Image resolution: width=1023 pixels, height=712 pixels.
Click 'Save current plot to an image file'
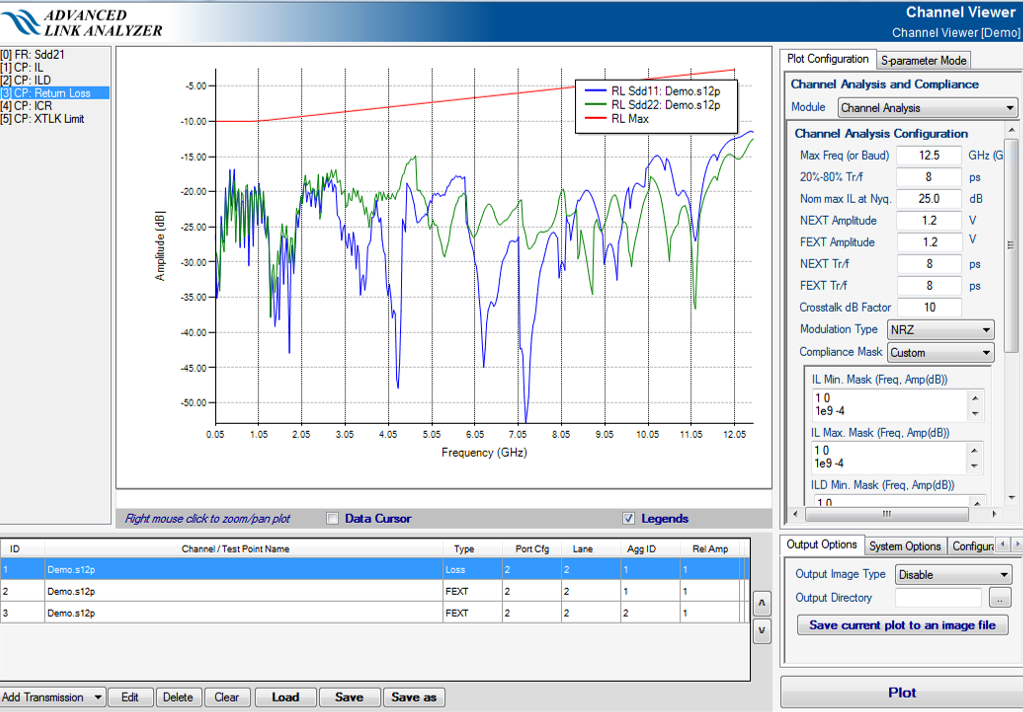(x=902, y=625)
